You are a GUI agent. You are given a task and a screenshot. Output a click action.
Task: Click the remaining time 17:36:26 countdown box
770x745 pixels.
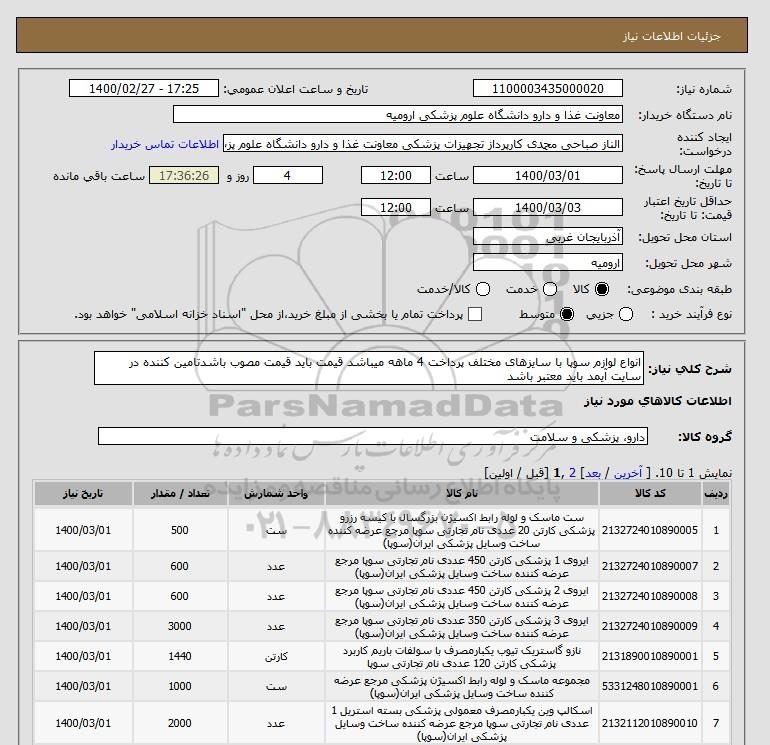coord(181,176)
